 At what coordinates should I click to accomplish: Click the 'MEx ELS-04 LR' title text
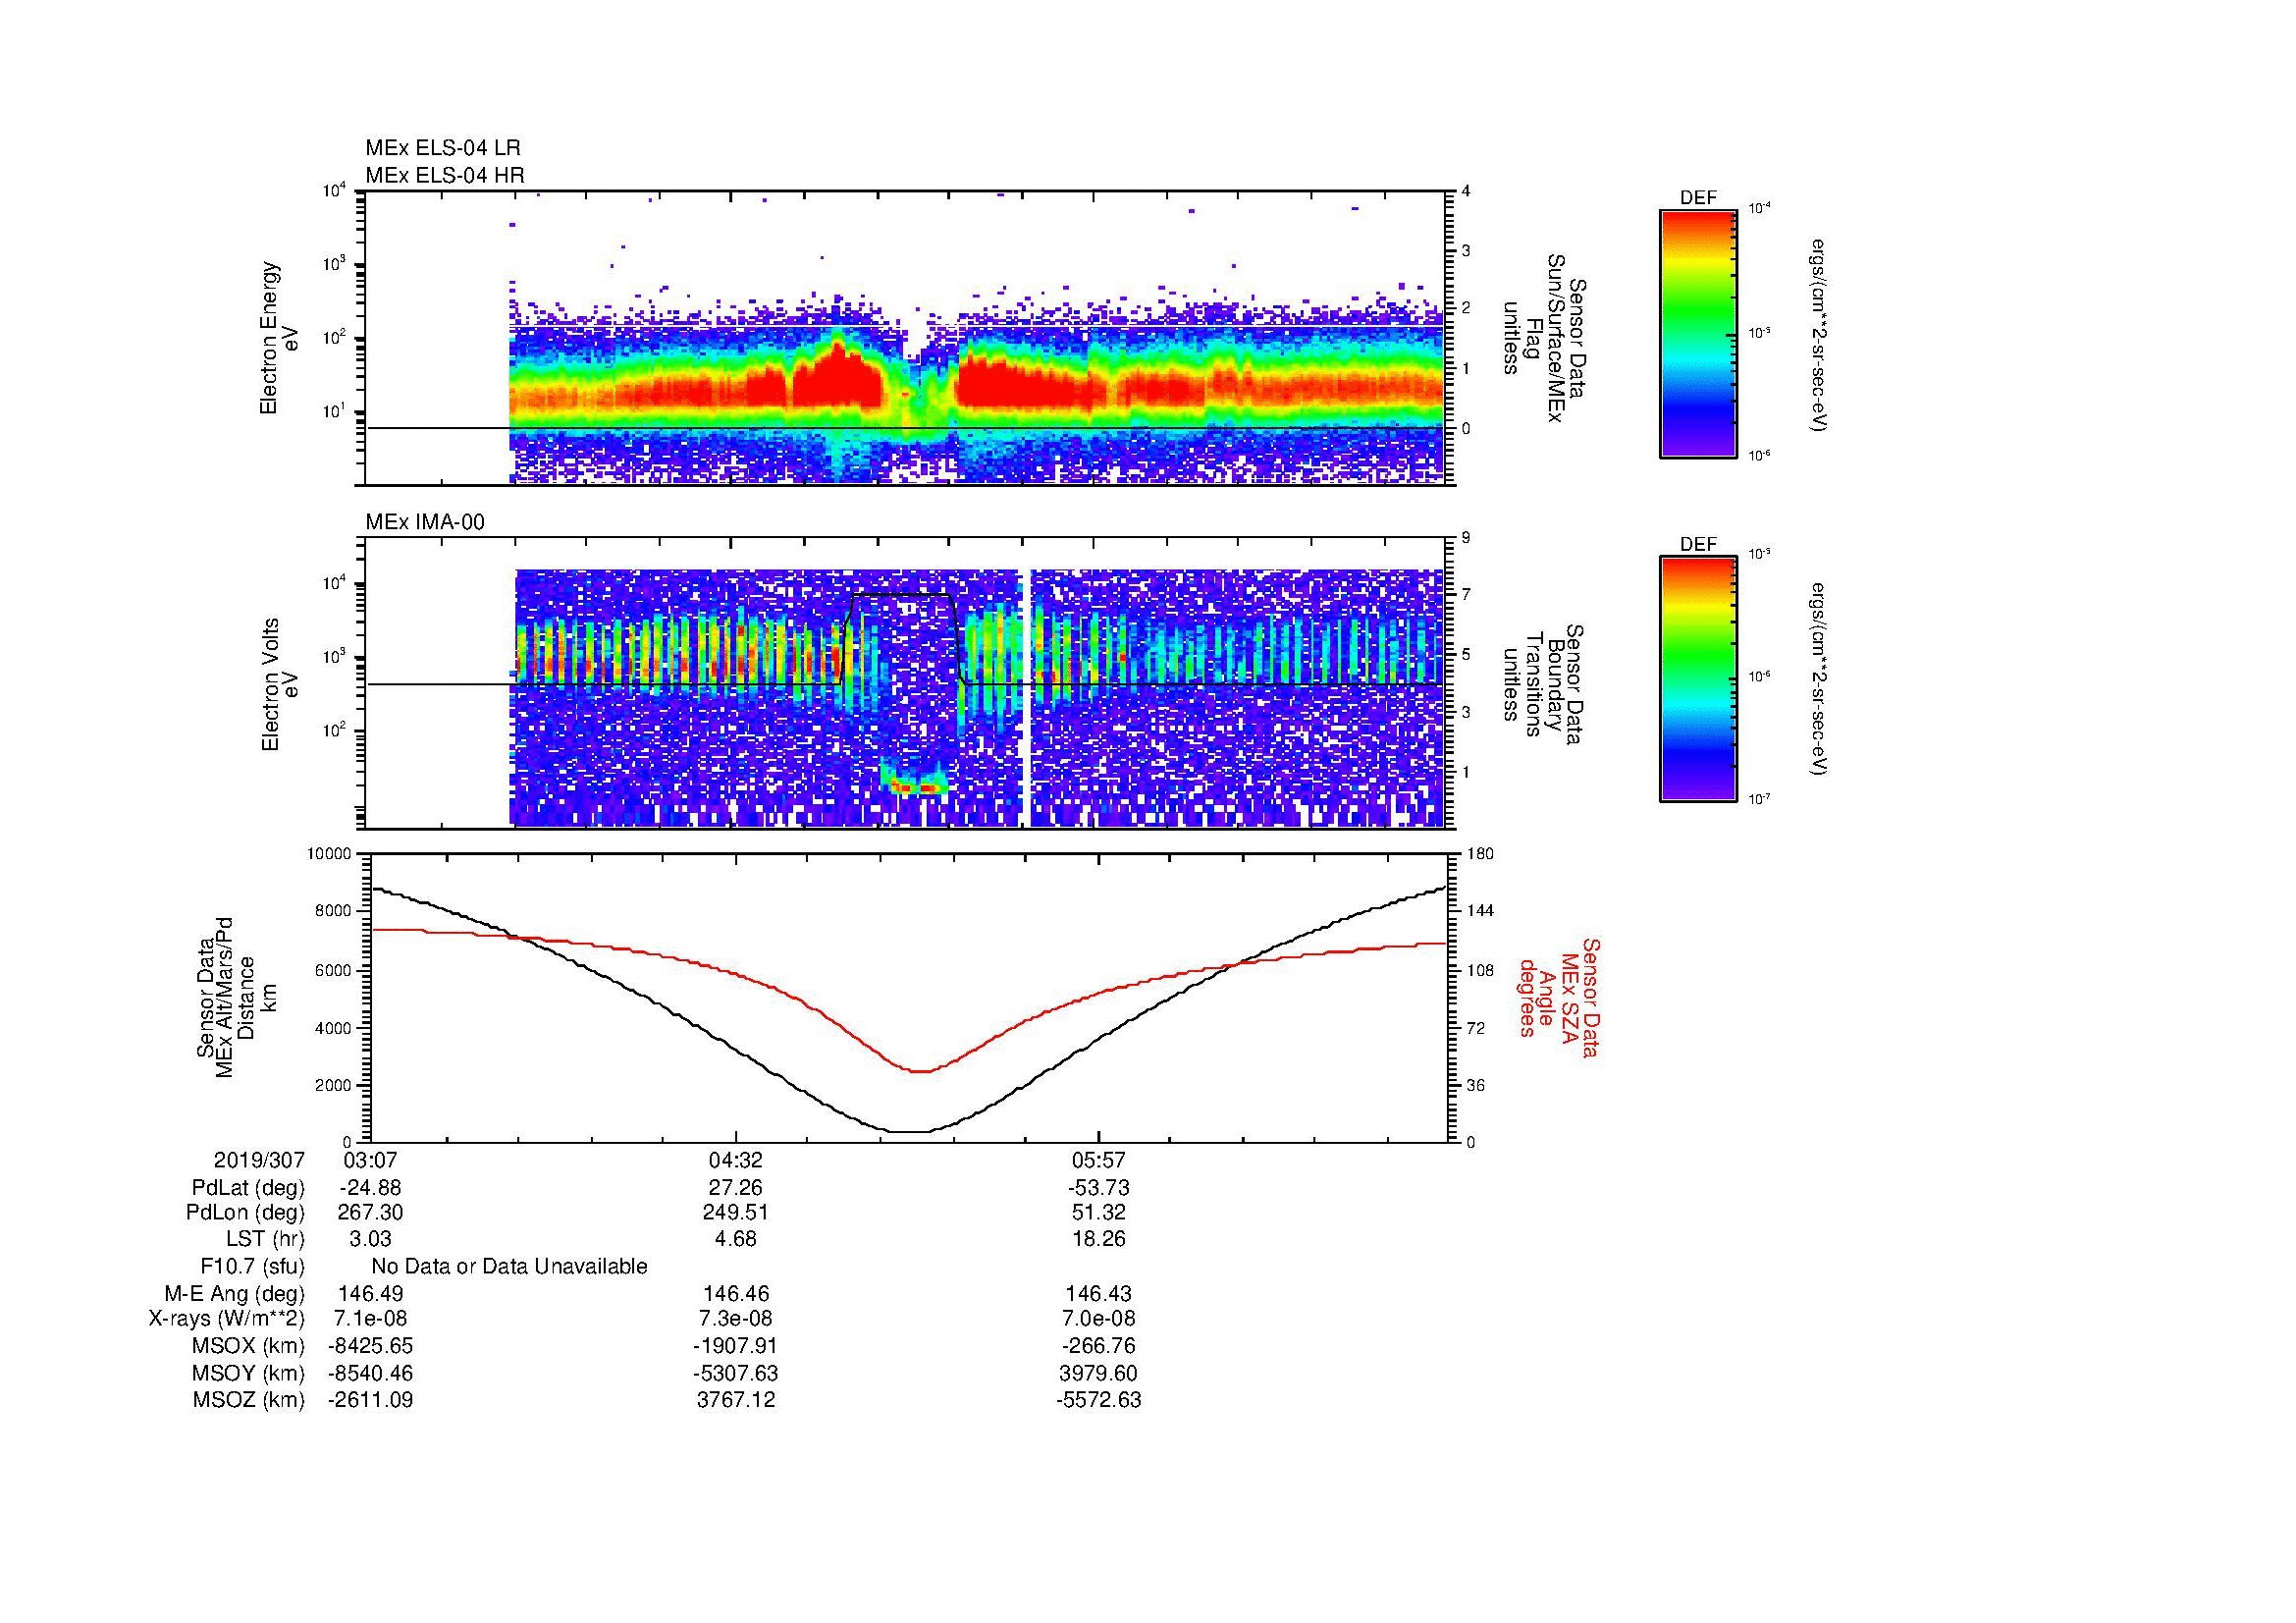coord(442,148)
